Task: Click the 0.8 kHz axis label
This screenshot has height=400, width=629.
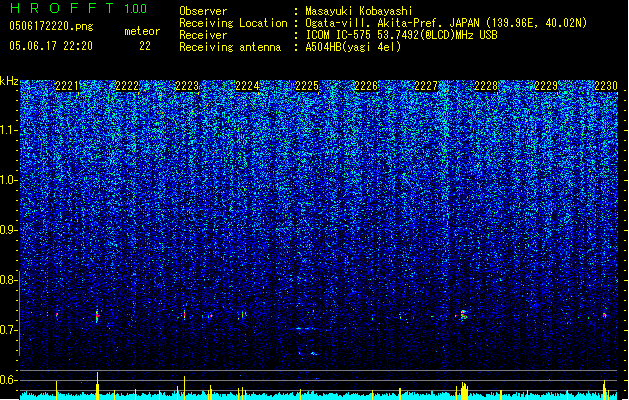Action: click(x=9, y=280)
